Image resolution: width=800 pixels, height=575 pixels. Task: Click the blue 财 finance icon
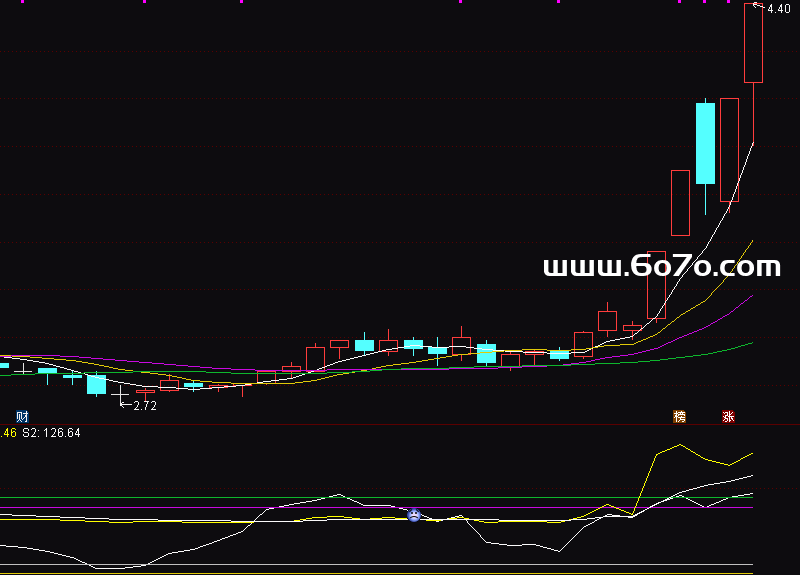point(21,416)
